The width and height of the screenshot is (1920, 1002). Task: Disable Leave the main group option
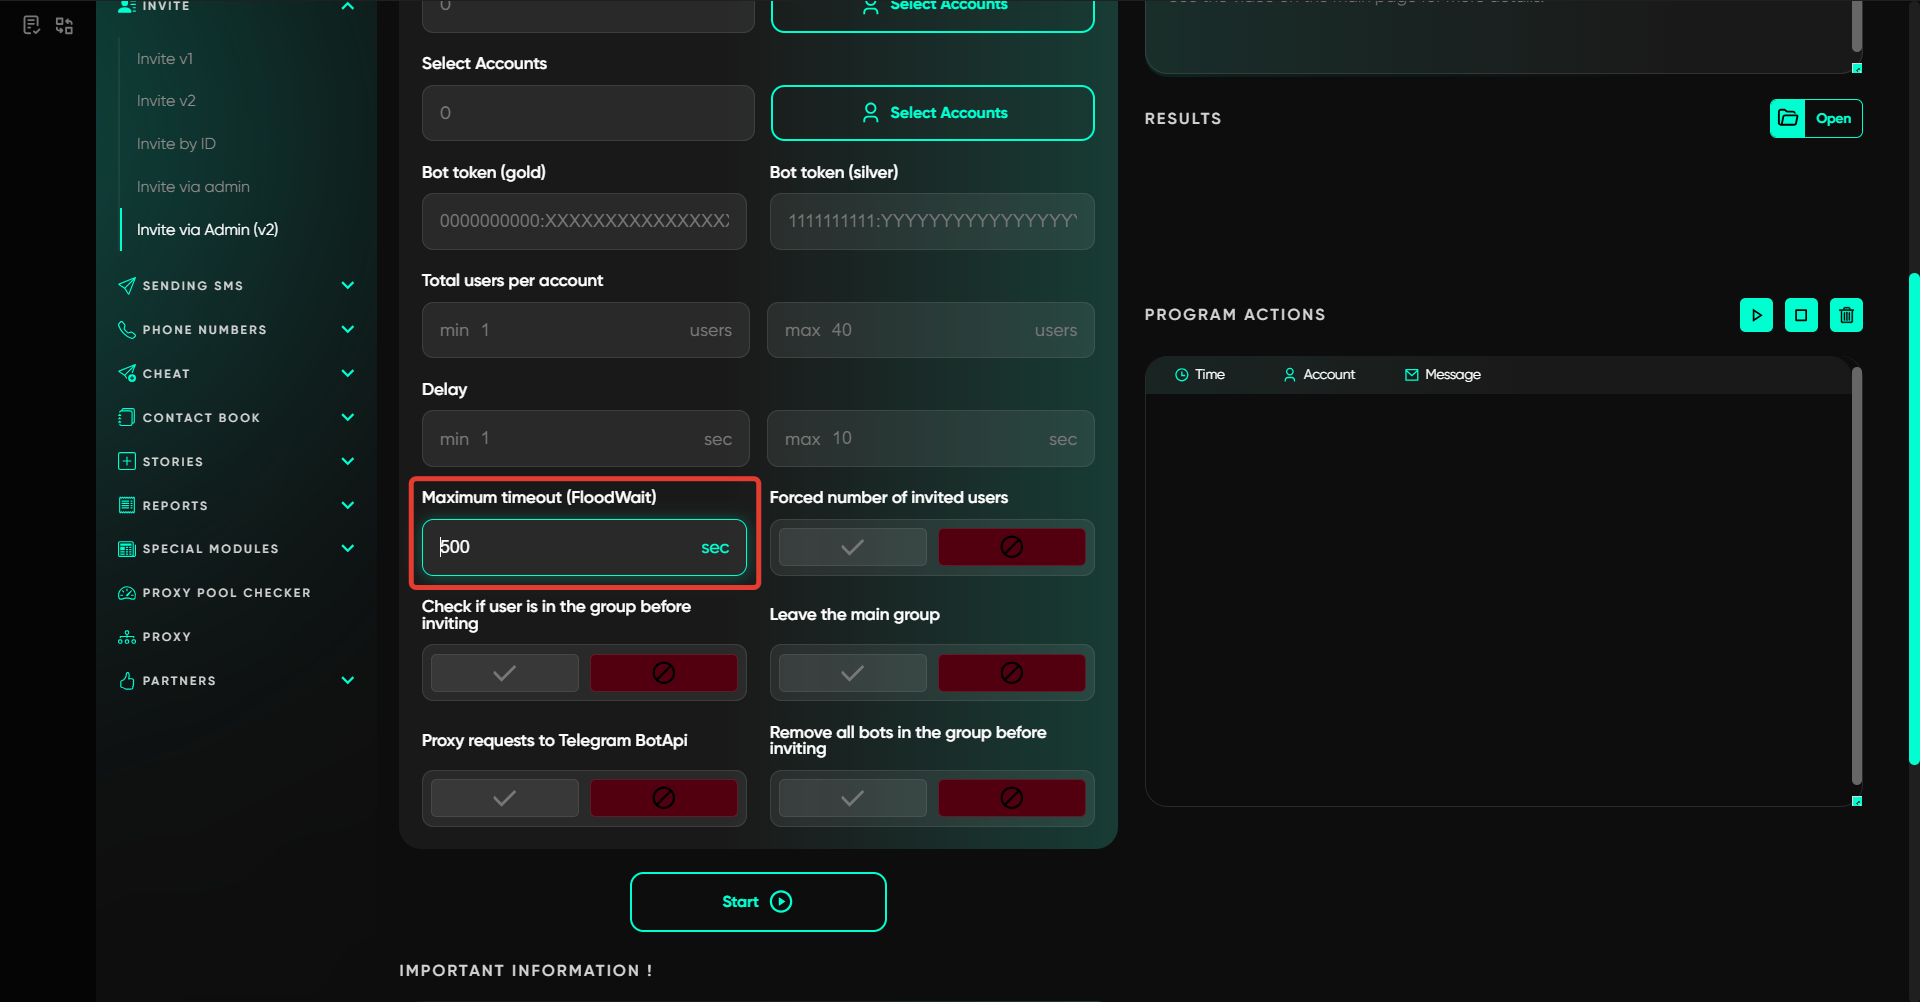(x=1011, y=673)
